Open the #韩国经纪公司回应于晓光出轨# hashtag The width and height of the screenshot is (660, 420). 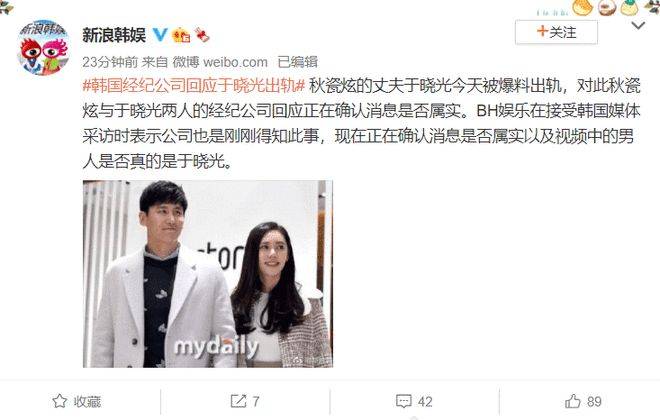[194, 86]
